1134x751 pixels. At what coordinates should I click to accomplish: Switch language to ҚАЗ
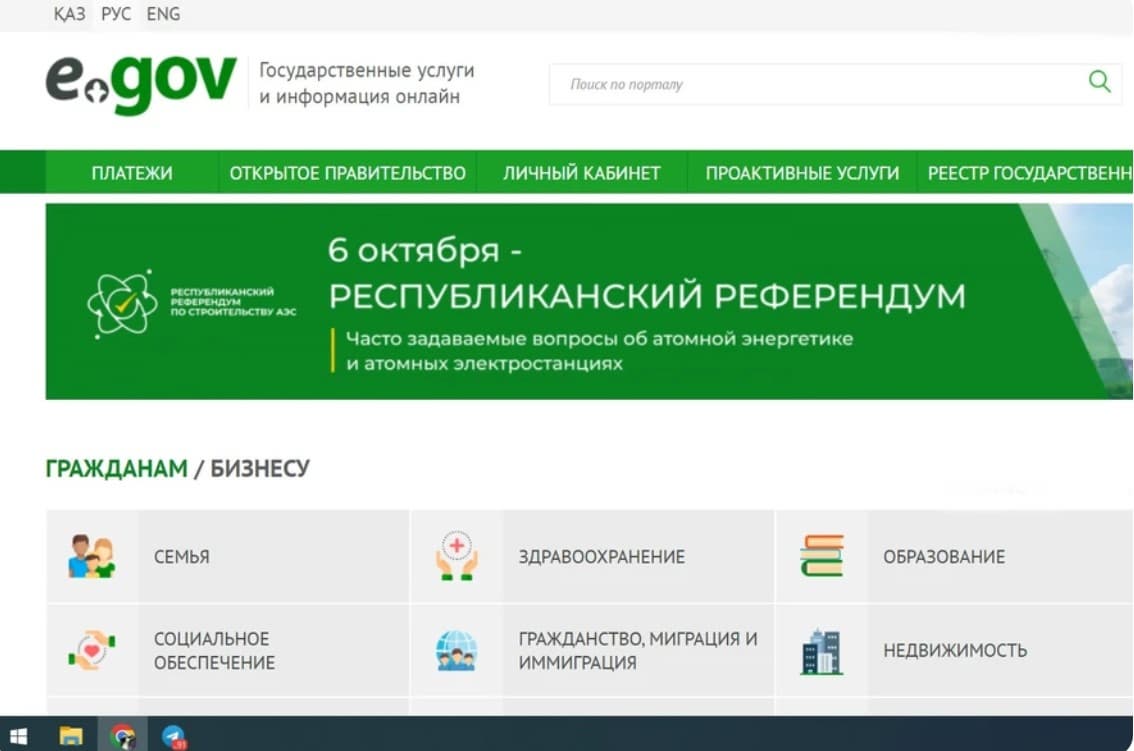pos(69,14)
